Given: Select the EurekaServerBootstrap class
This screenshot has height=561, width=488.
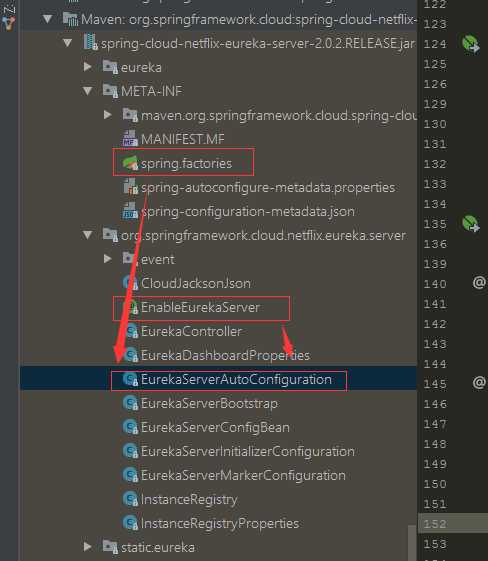Looking at the screenshot, I should tap(209, 403).
